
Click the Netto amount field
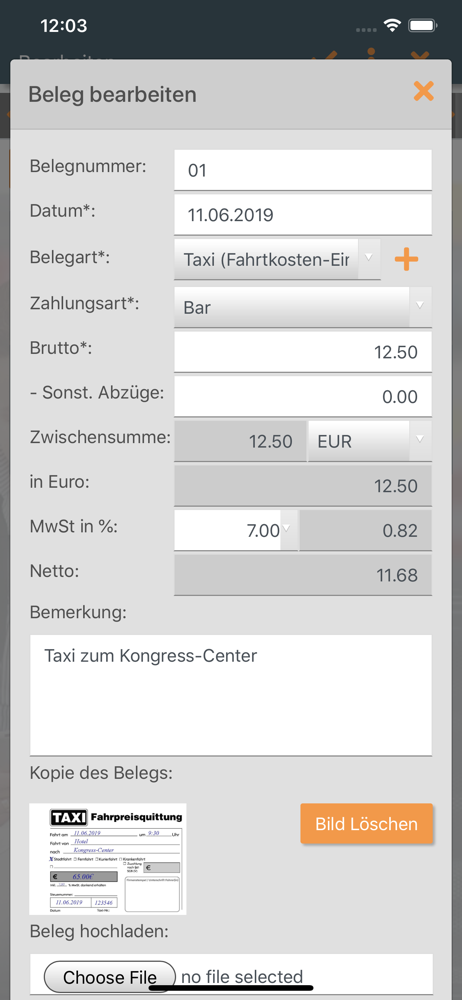tap(302, 575)
